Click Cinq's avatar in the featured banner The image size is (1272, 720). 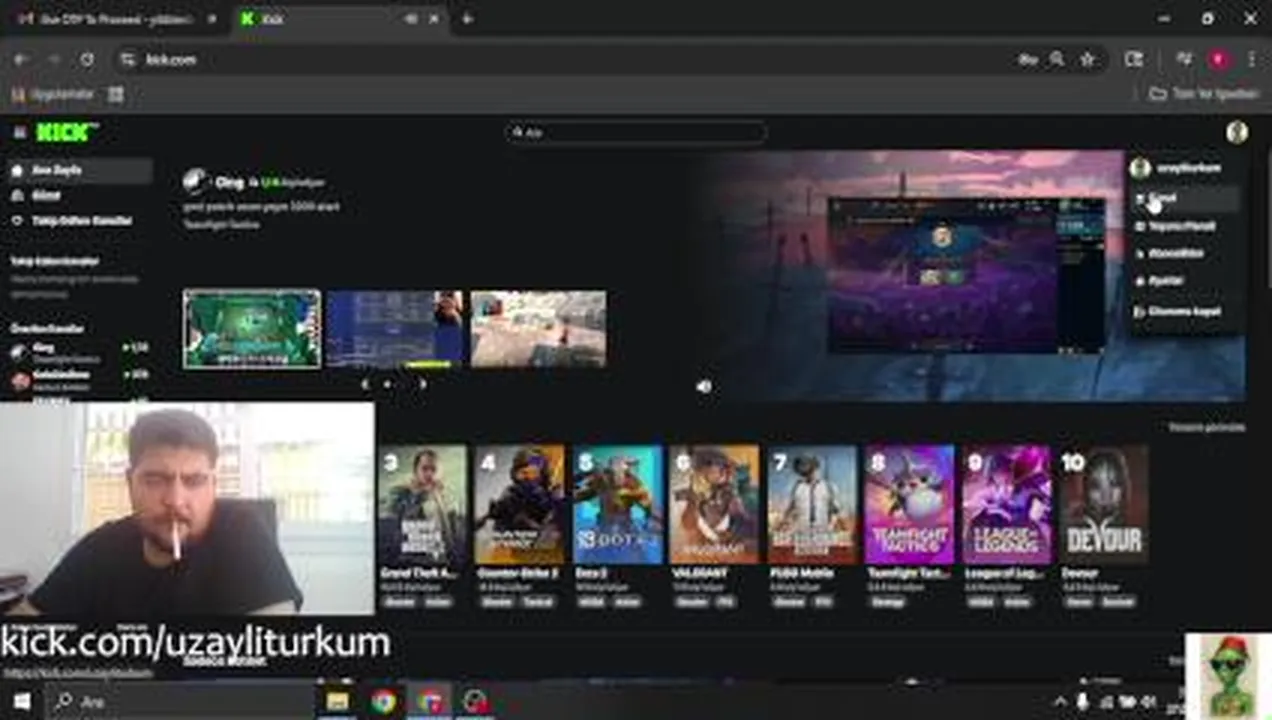195,181
